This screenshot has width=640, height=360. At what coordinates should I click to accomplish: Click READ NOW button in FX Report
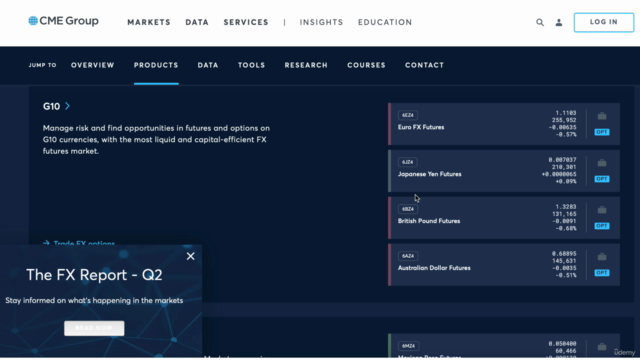tap(94, 328)
